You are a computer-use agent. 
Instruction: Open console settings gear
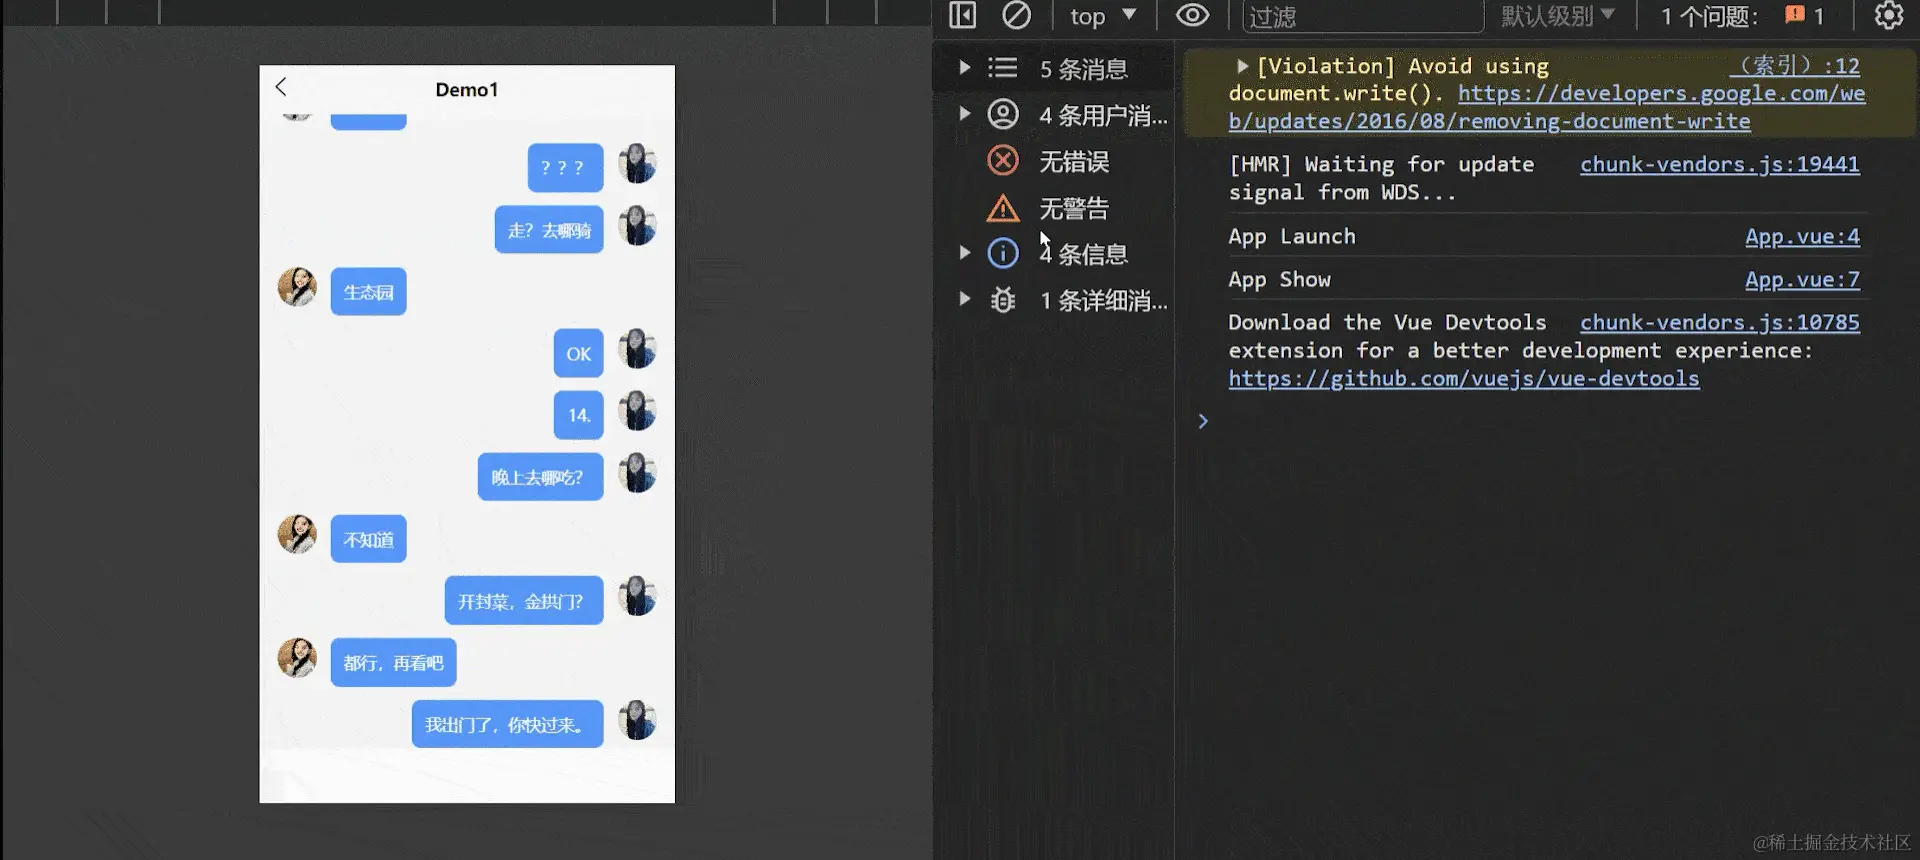click(1888, 15)
